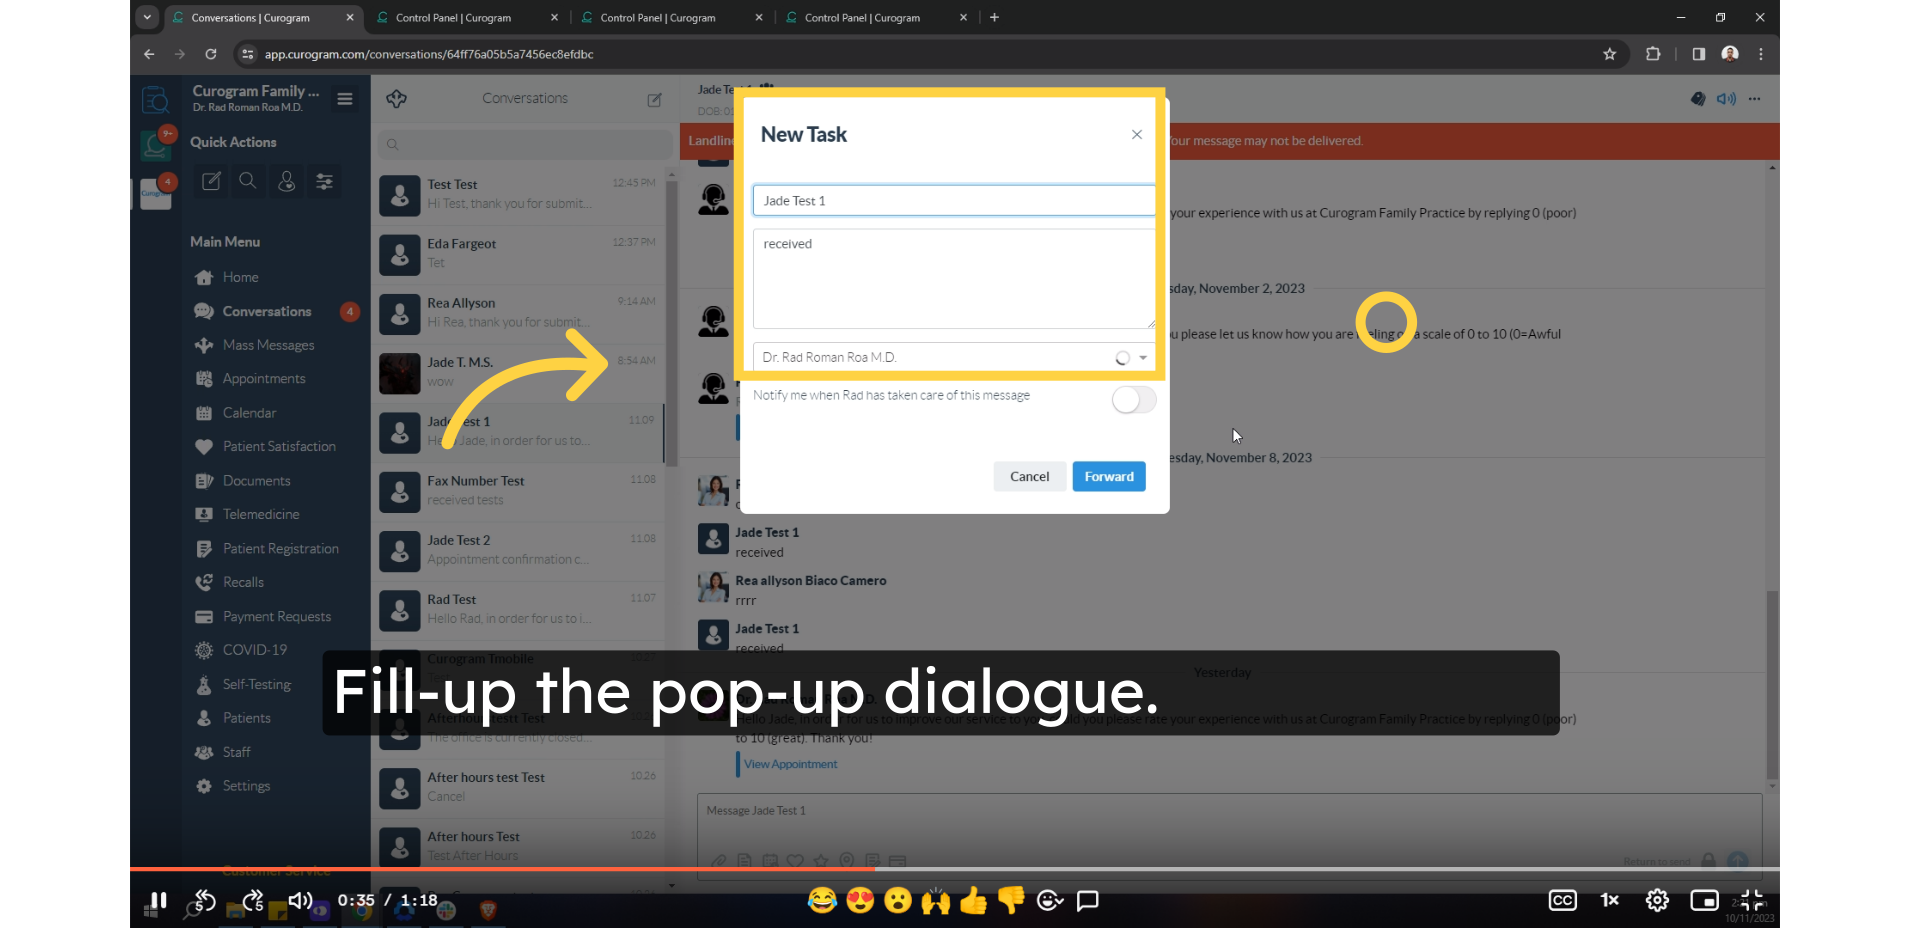This screenshot has width=1910, height=928.
Task: Open Settings in the main menu
Action: pos(246,786)
